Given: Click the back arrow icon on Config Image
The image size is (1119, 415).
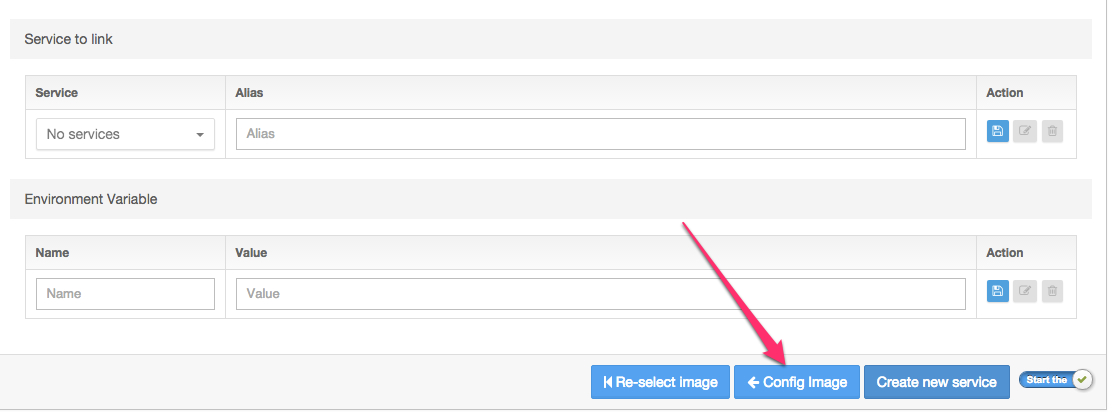Looking at the screenshot, I should click(x=753, y=382).
